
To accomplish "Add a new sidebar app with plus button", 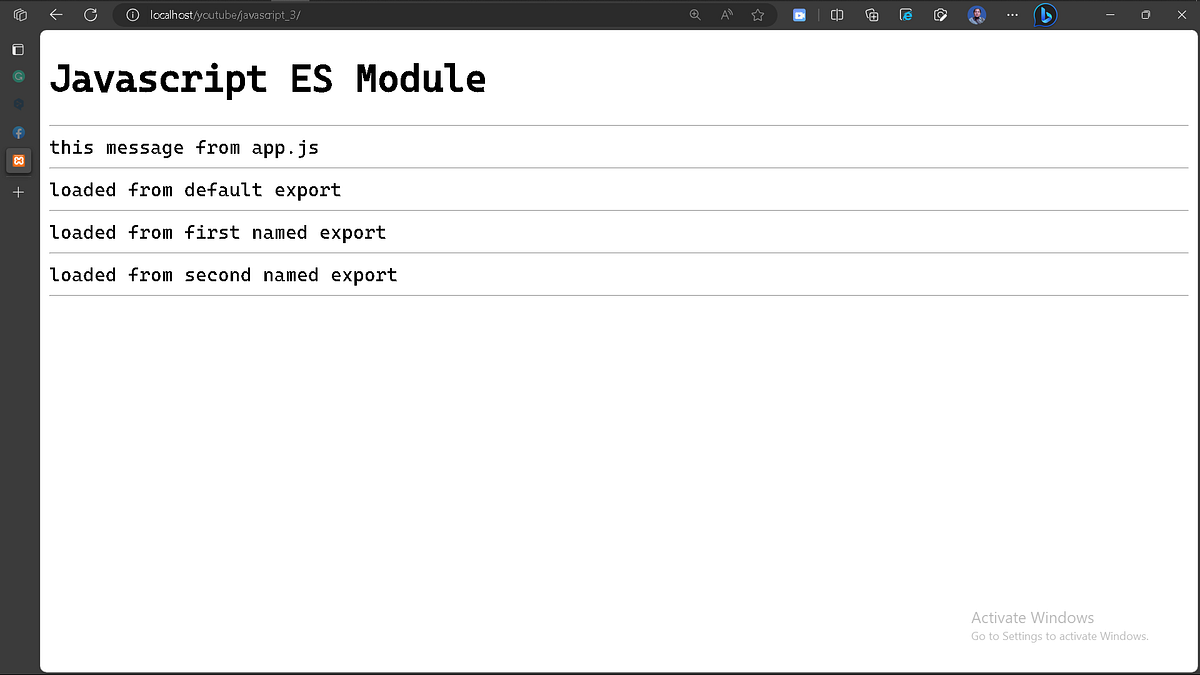I will click(x=18, y=192).
